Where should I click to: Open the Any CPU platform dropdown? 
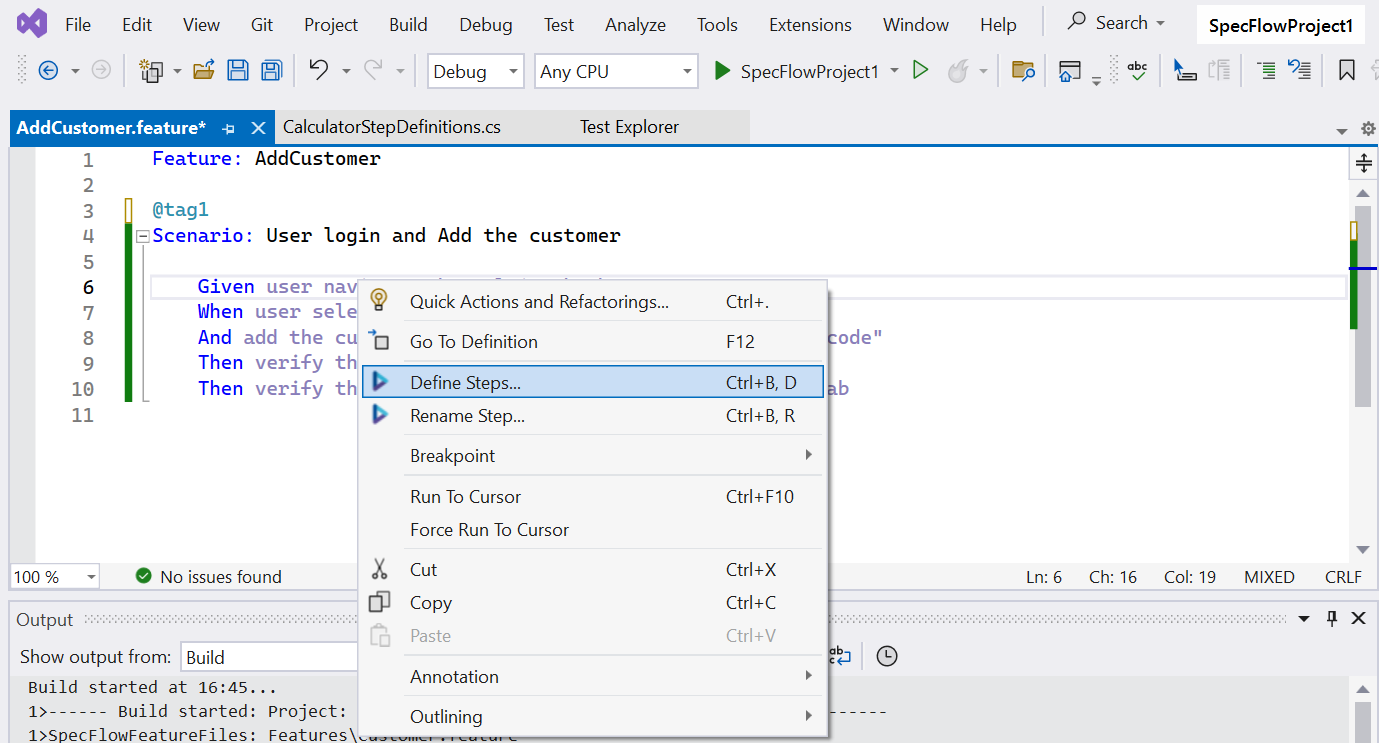[615, 72]
